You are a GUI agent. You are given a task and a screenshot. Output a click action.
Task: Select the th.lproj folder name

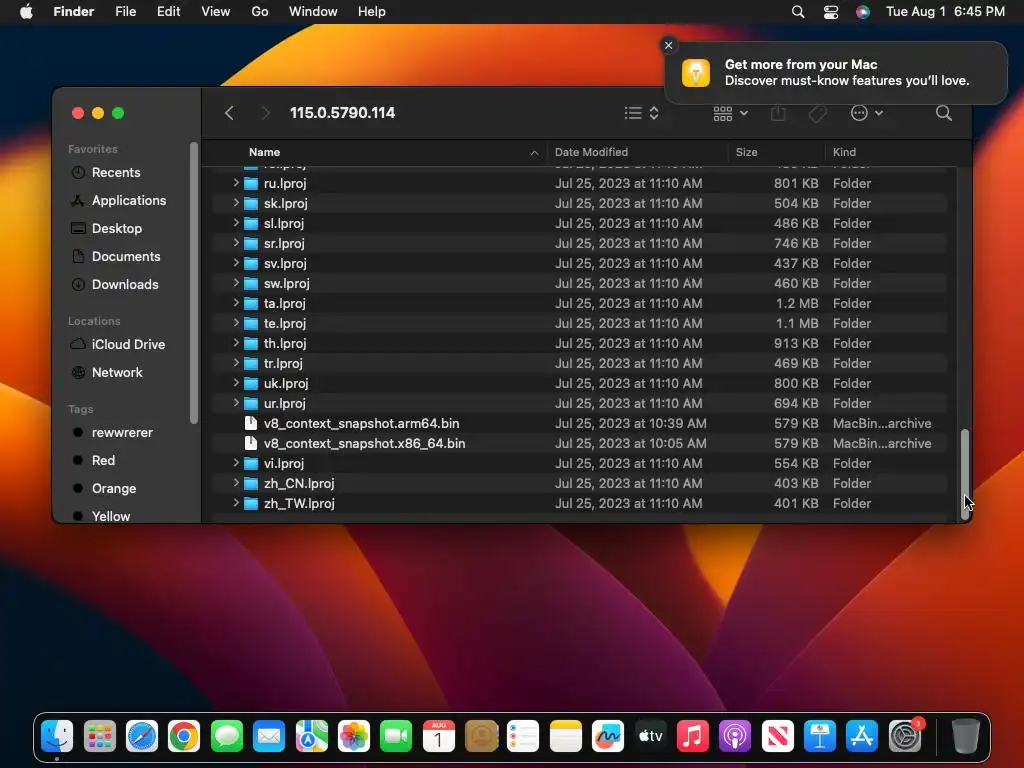tap(285, 344)
